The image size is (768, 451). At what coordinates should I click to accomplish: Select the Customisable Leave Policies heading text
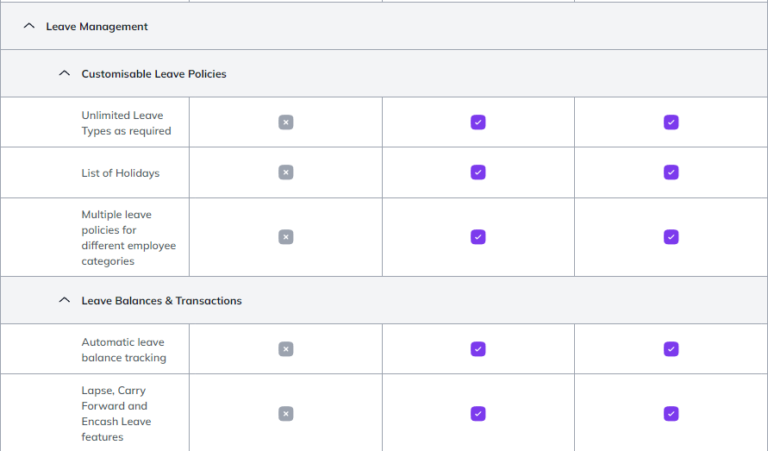153,74
